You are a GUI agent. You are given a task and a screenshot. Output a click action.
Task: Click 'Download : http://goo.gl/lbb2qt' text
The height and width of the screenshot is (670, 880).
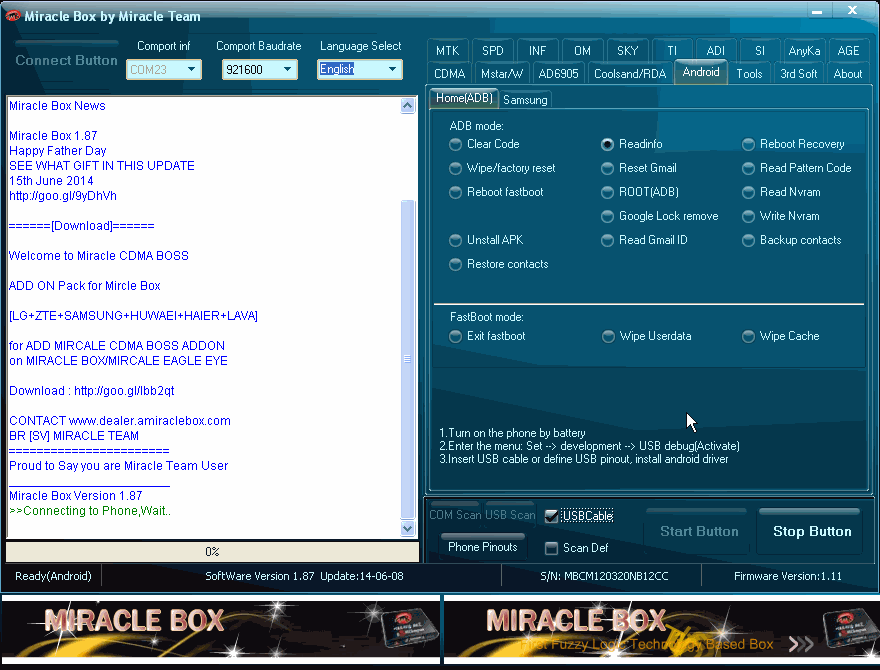coord(91,391)
